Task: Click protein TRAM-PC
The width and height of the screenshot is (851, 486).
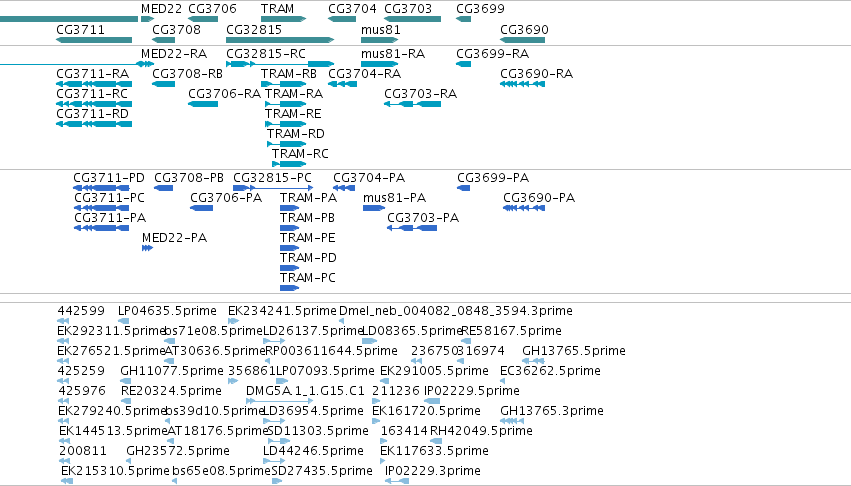Action: coord(308,279)
